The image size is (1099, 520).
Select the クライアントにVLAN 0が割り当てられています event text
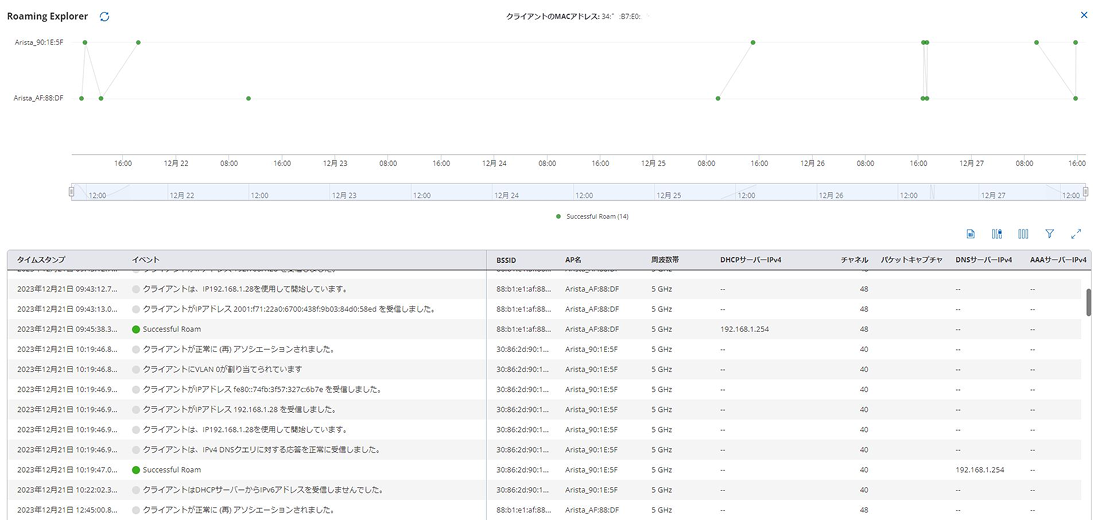pyautogui.click(x=222, y=369)
